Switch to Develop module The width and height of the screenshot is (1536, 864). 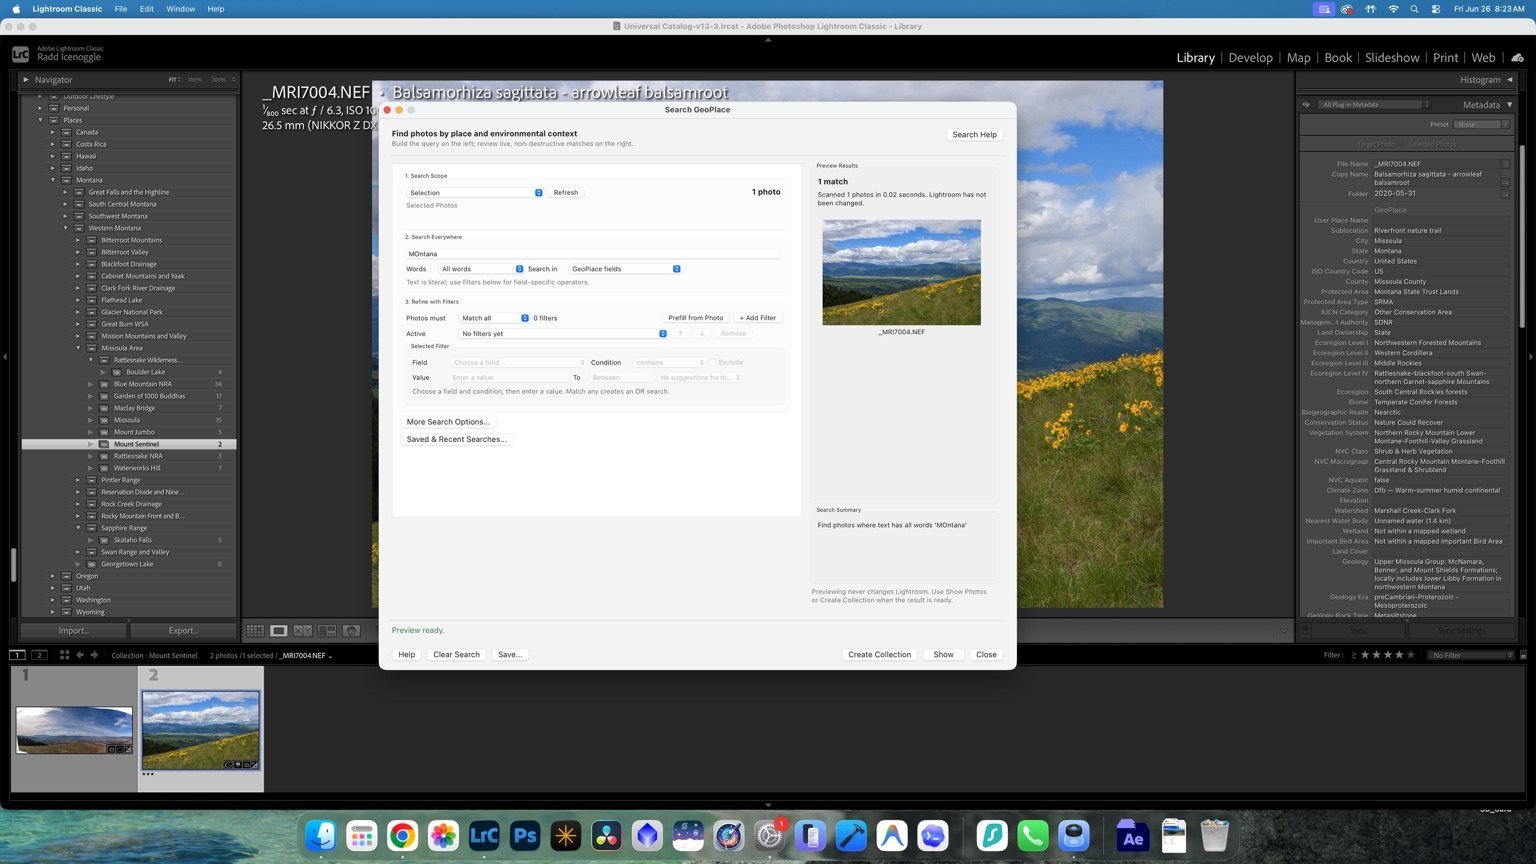coord(1250,58)
